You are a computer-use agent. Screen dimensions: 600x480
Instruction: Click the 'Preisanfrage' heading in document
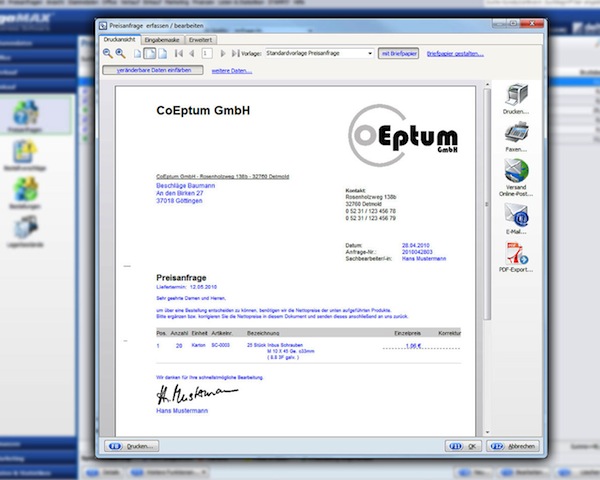(x=181, y=278)
